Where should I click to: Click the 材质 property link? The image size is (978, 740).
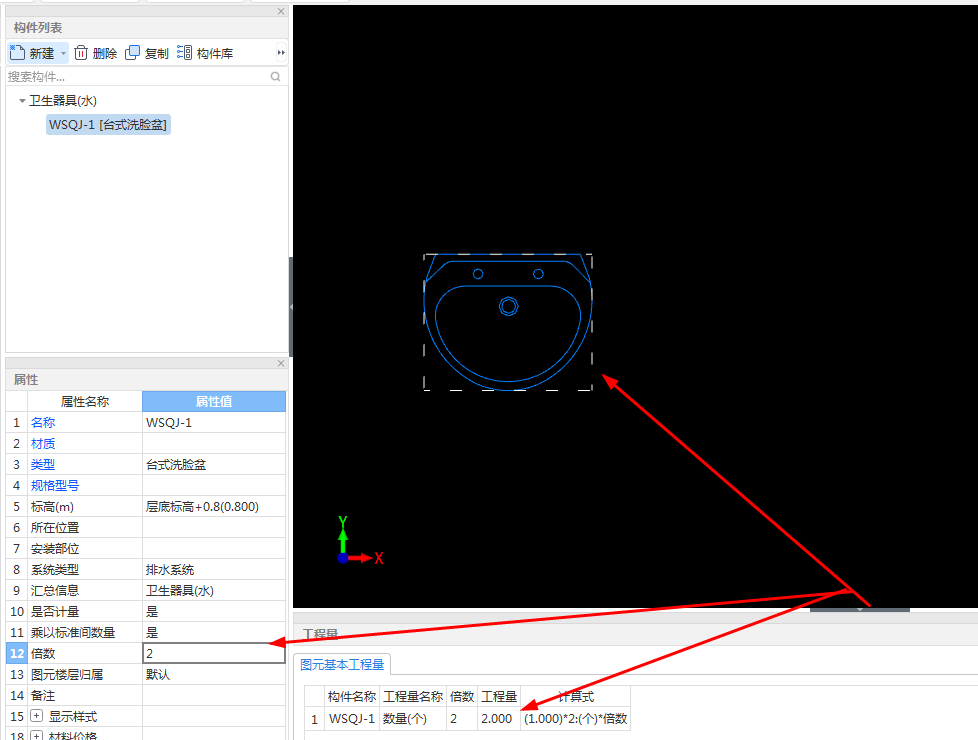coord(43,444)
